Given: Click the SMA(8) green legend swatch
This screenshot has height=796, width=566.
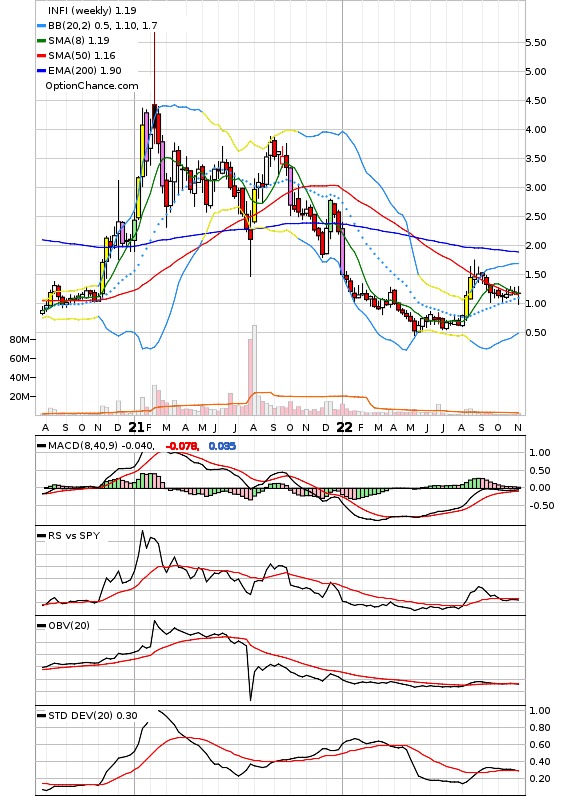Looking at the screenshot, I should (x=42, y=41).
